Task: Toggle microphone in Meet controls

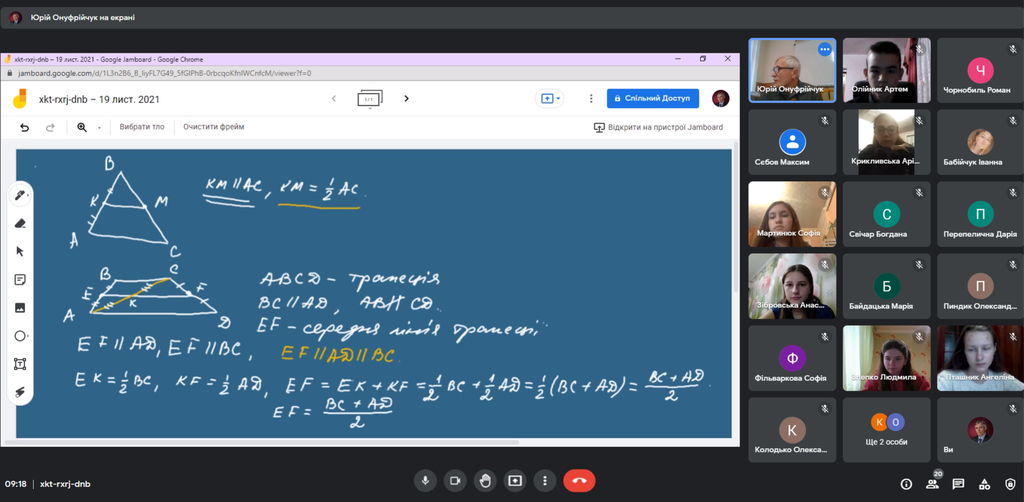Action: click(425, 481)
